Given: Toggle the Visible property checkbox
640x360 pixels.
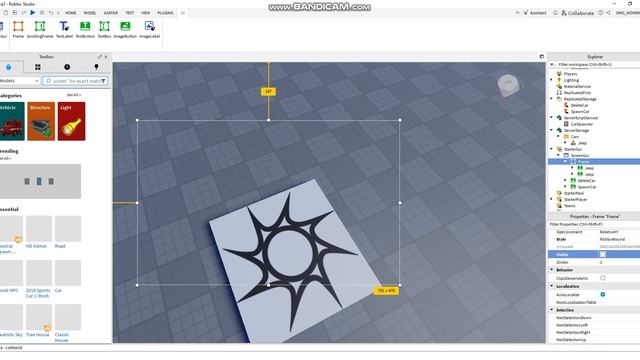Looking at the screenshot, I should 603,254.
